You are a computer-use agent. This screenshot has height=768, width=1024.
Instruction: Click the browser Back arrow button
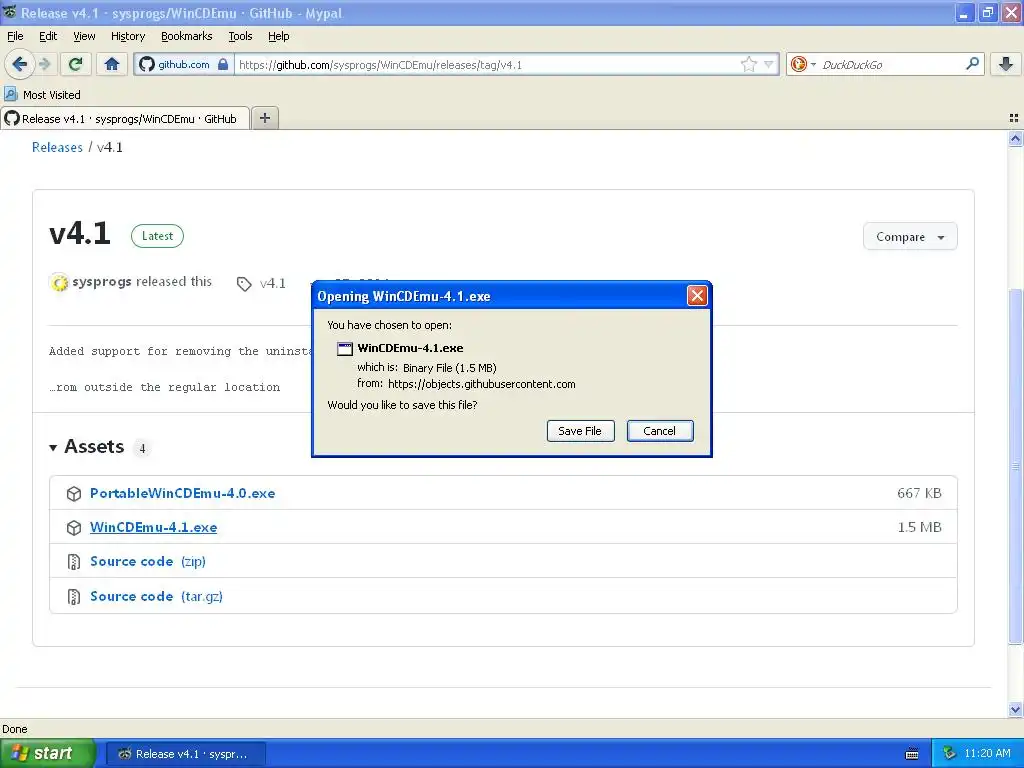click(x=19, y=64)
